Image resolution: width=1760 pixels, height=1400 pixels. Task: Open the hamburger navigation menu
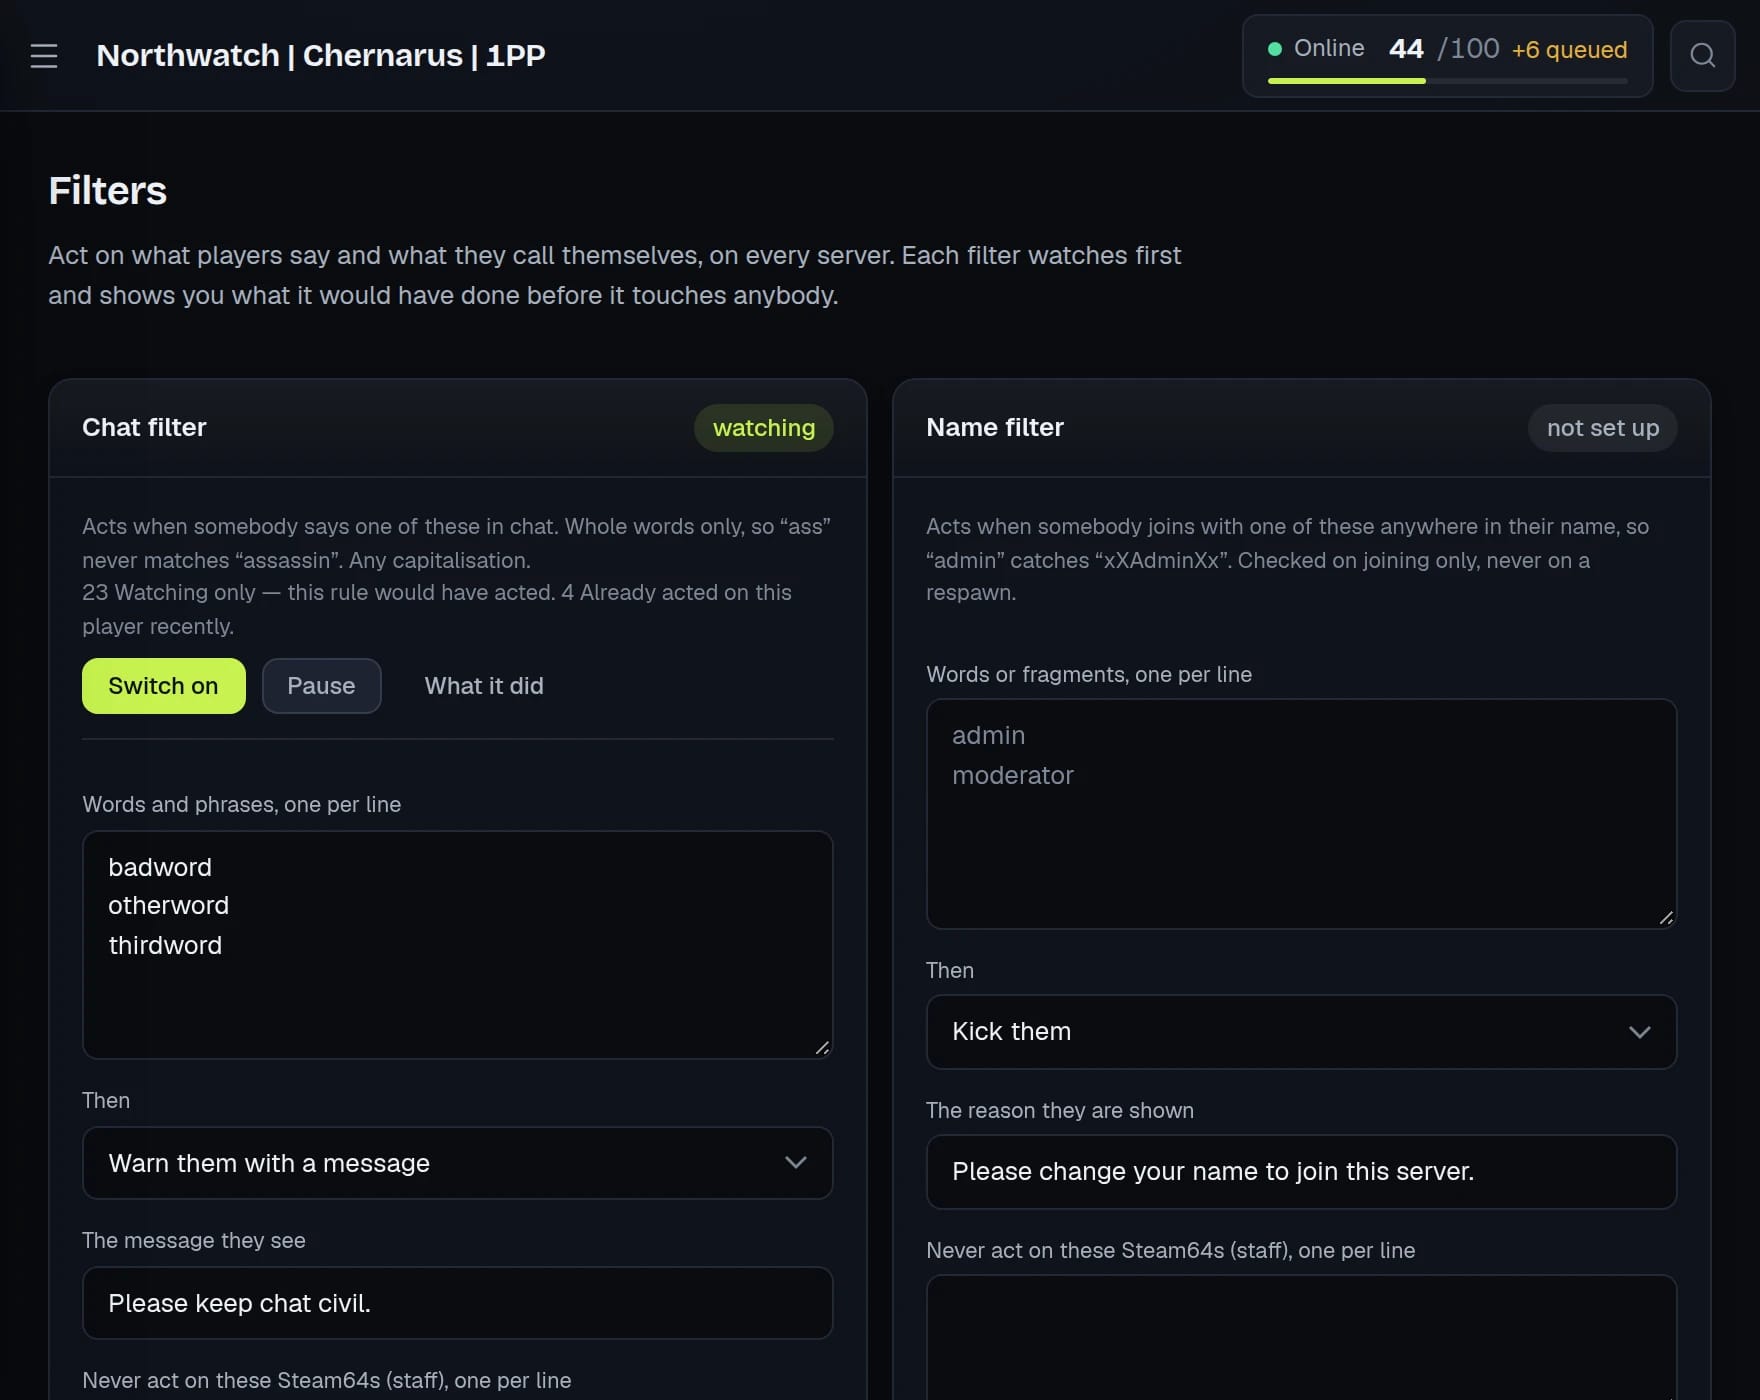pyautogui.click(x=44, y=56)
